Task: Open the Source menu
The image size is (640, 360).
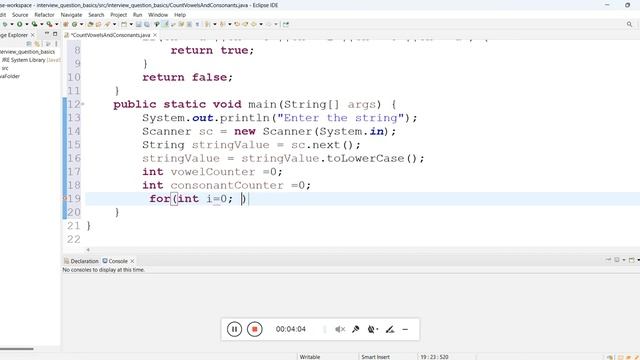Action: click(x=20, y=15)
